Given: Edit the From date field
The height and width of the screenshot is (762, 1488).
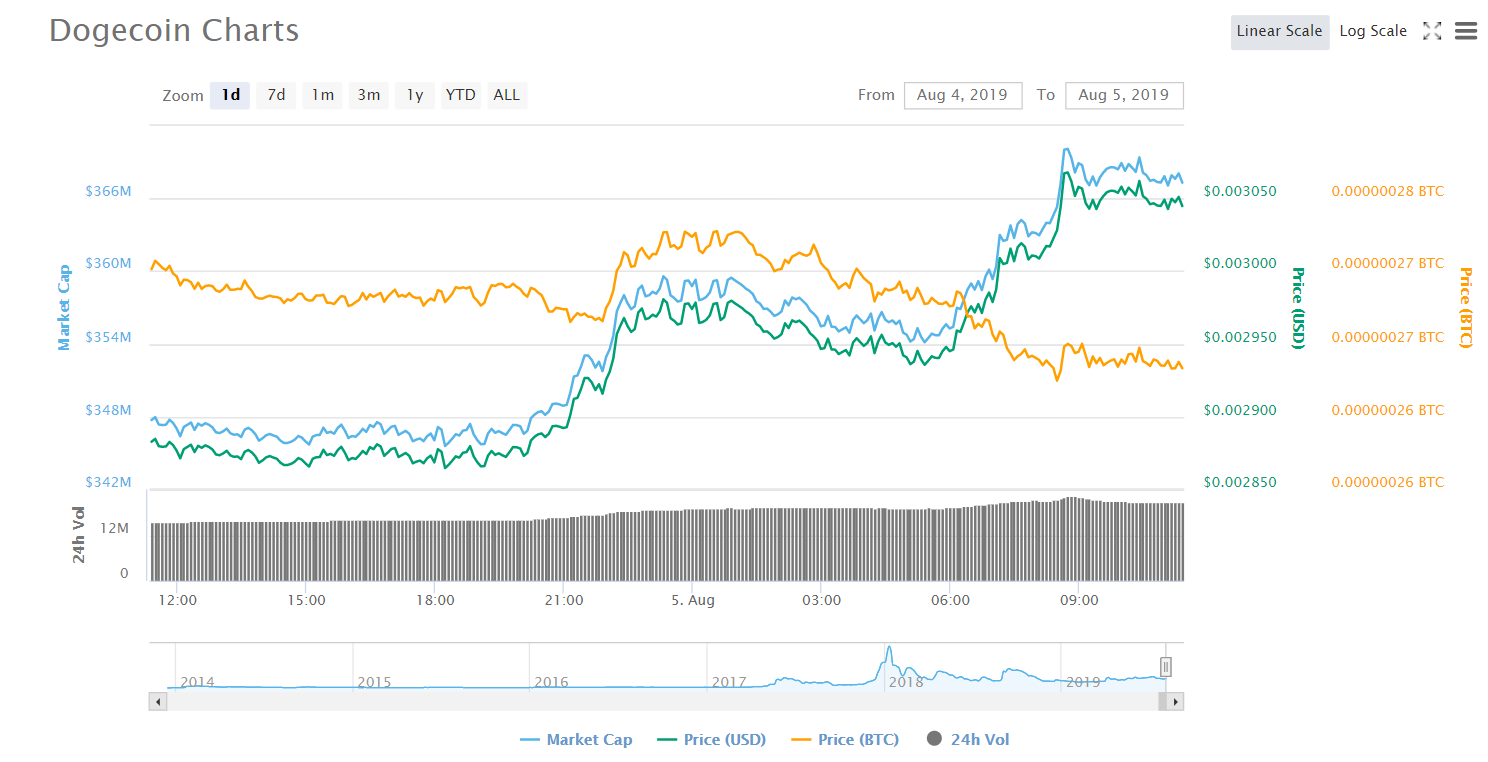Looking at the screenshot, I should click(963, 95).
